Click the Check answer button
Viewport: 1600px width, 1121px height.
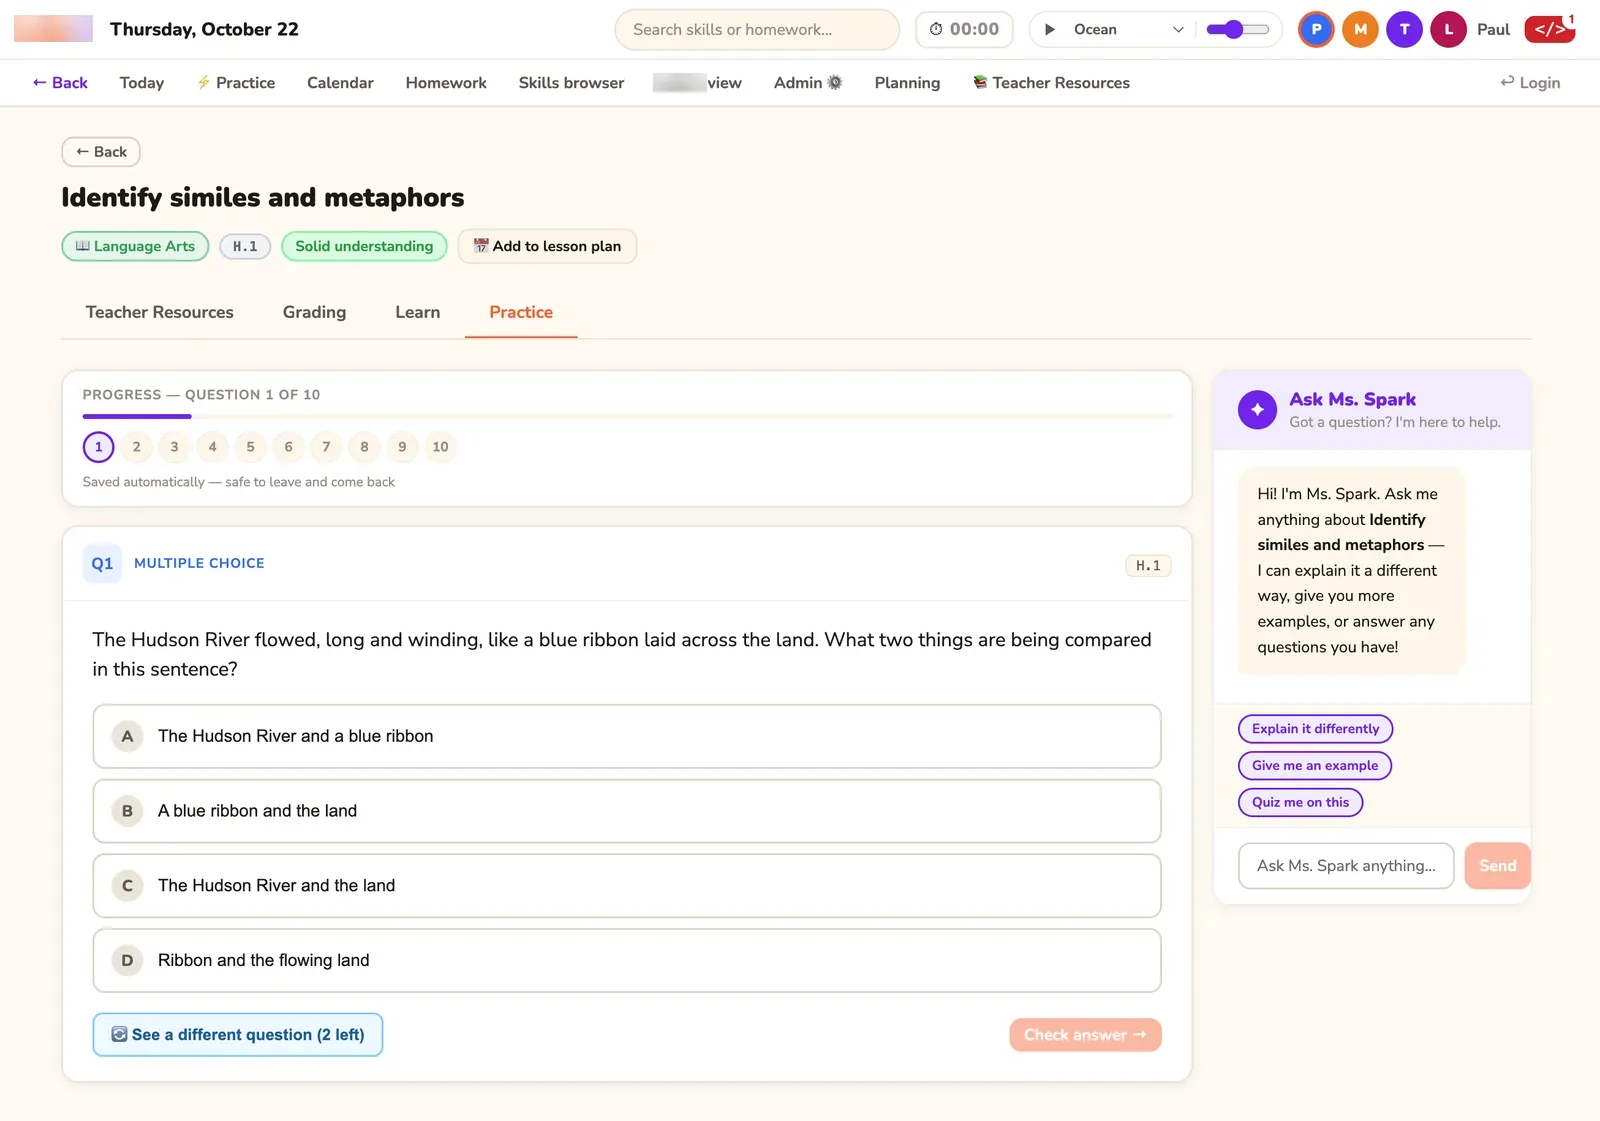pos(1085,1035)
